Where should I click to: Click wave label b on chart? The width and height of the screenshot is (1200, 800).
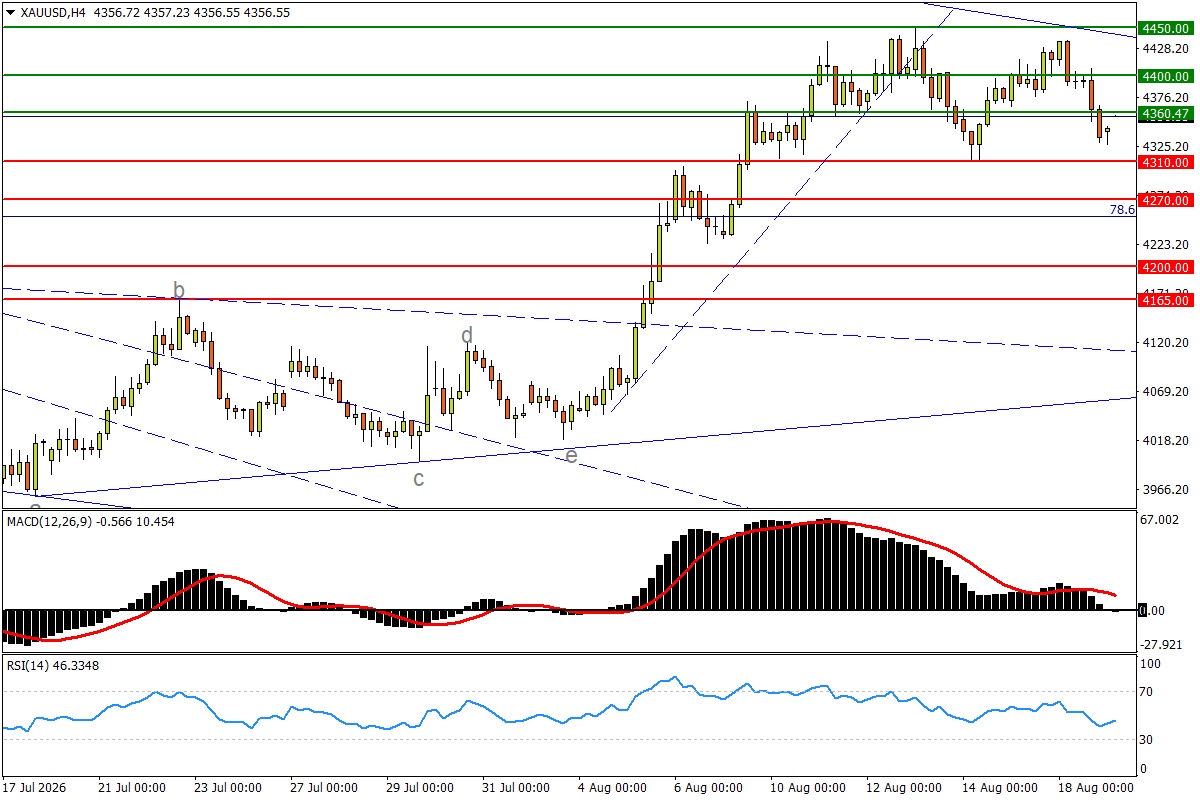click(x=179, y=291)
